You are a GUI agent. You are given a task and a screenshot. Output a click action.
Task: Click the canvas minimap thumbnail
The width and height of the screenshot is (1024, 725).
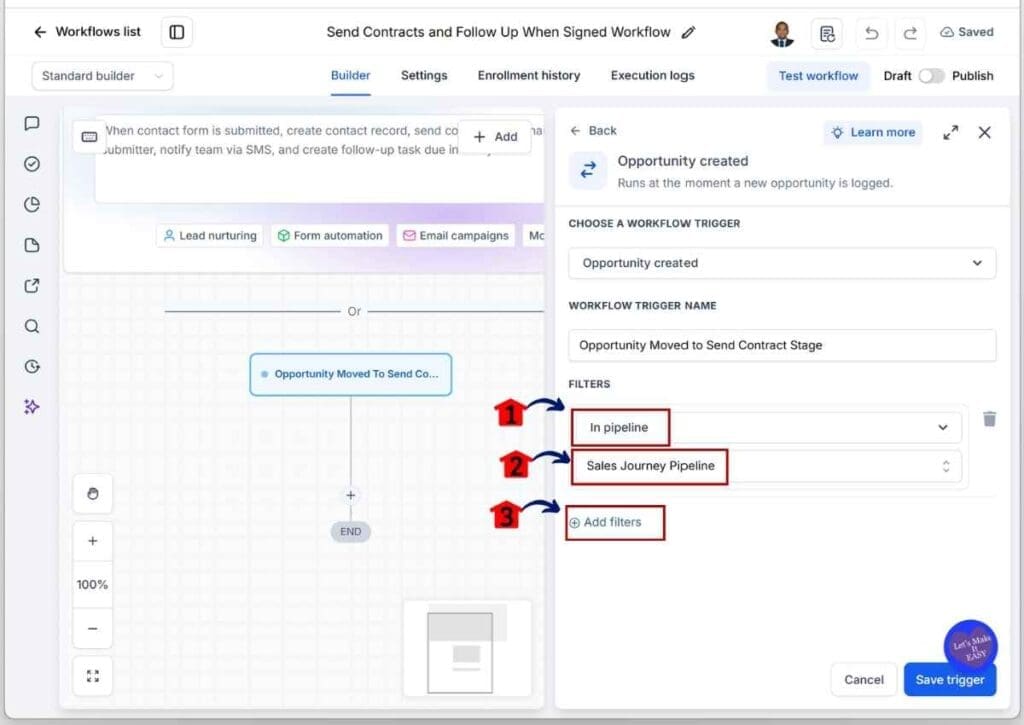pyautogui.click(x=467, y=649)
